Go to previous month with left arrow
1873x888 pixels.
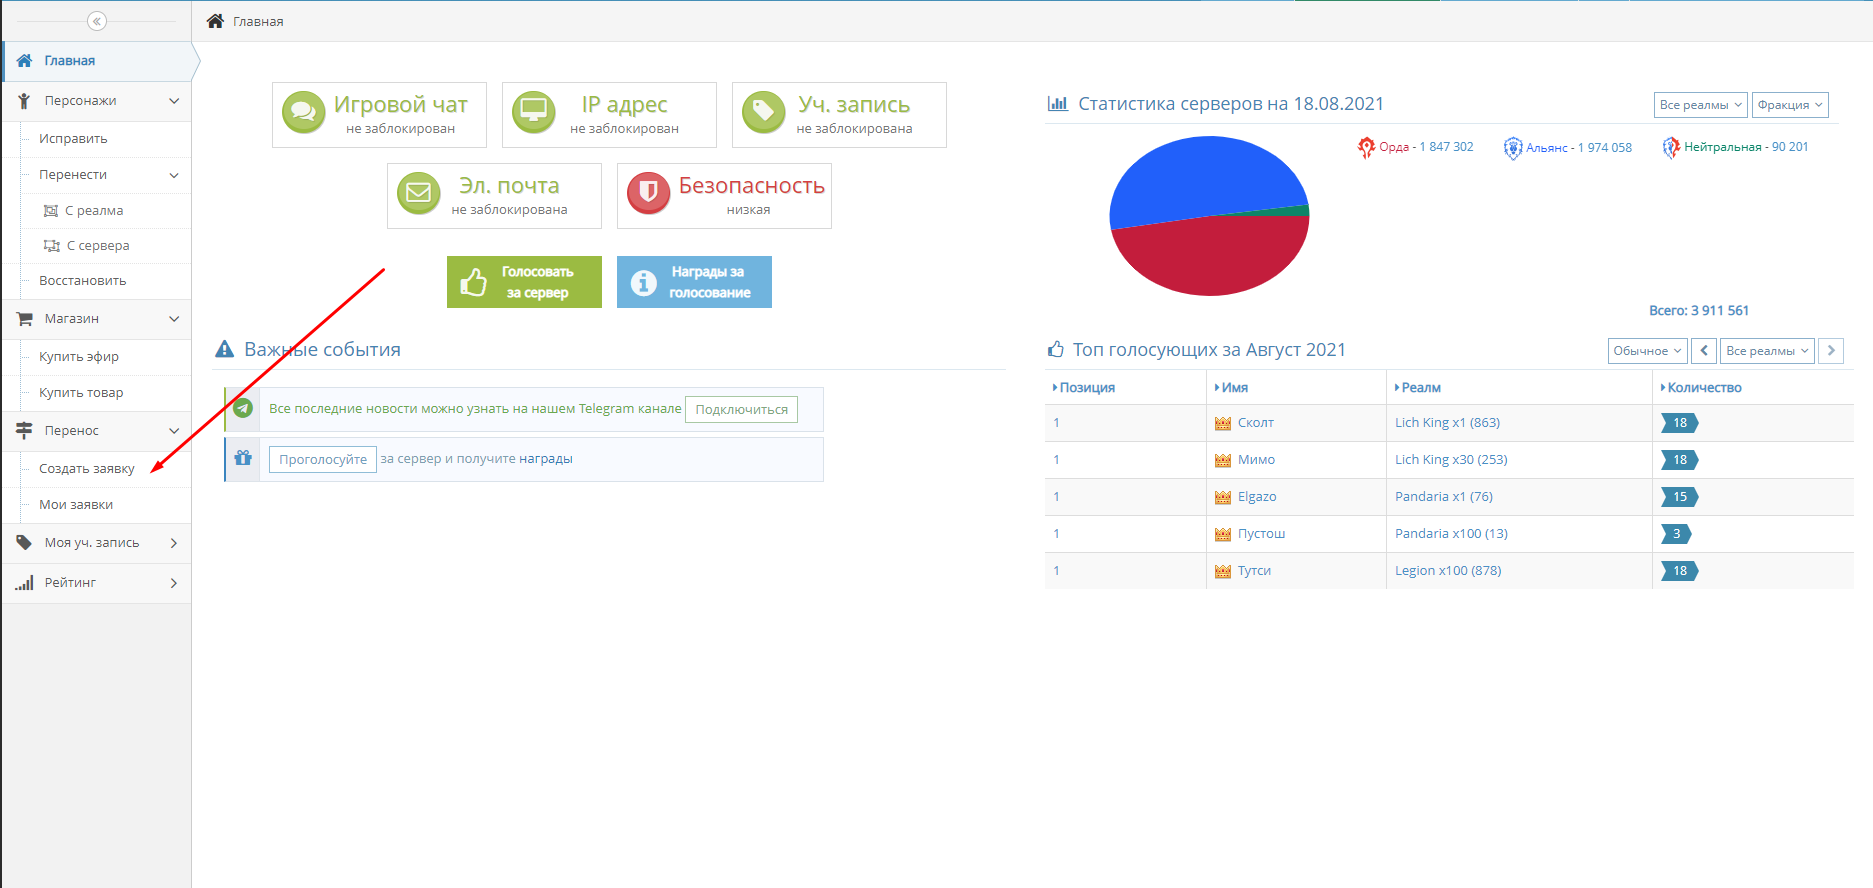(1705, 351)
